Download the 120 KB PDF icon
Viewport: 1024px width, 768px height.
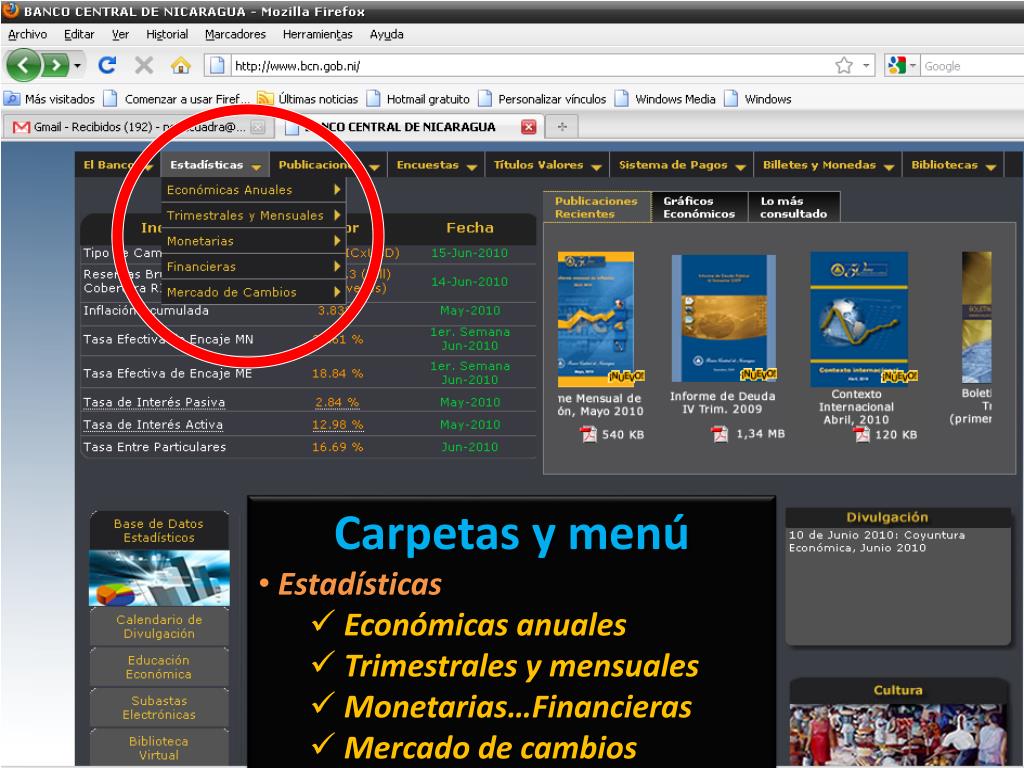click(862, 434)
